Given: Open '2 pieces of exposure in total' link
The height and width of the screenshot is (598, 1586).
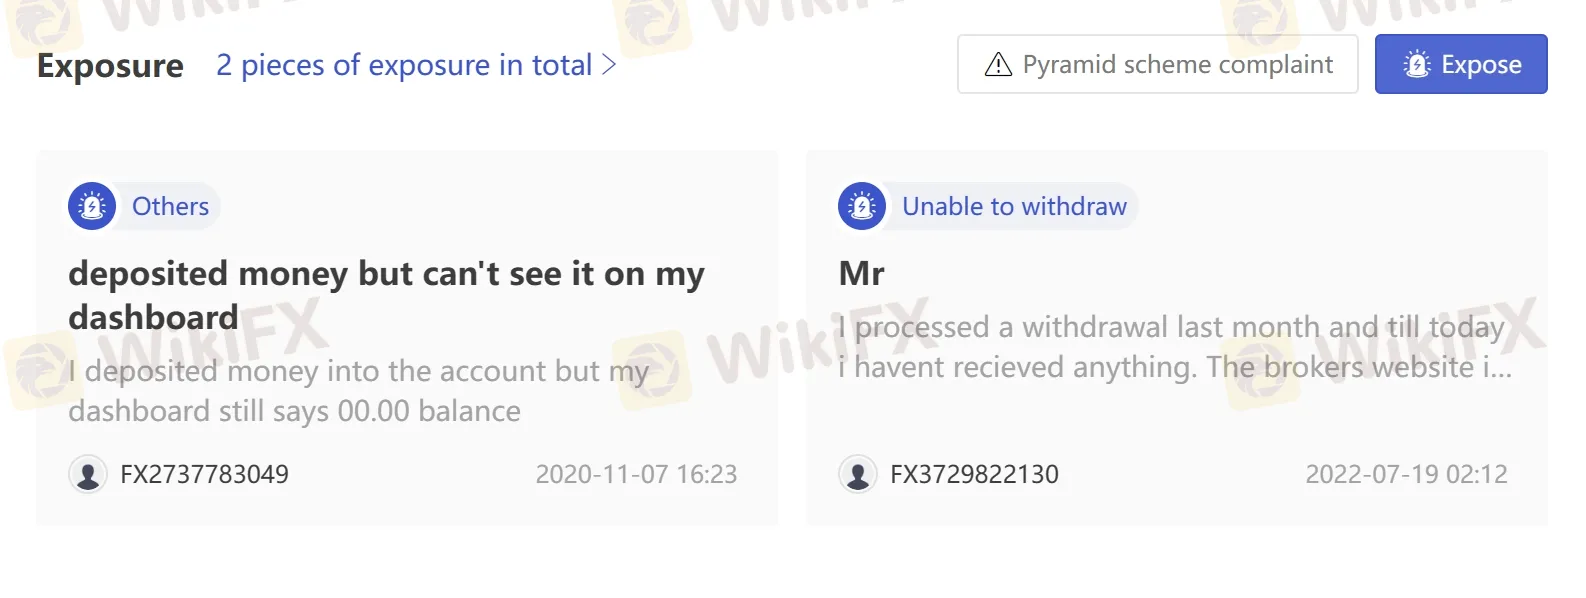Looking at the screenshot, I should (404, 65).
